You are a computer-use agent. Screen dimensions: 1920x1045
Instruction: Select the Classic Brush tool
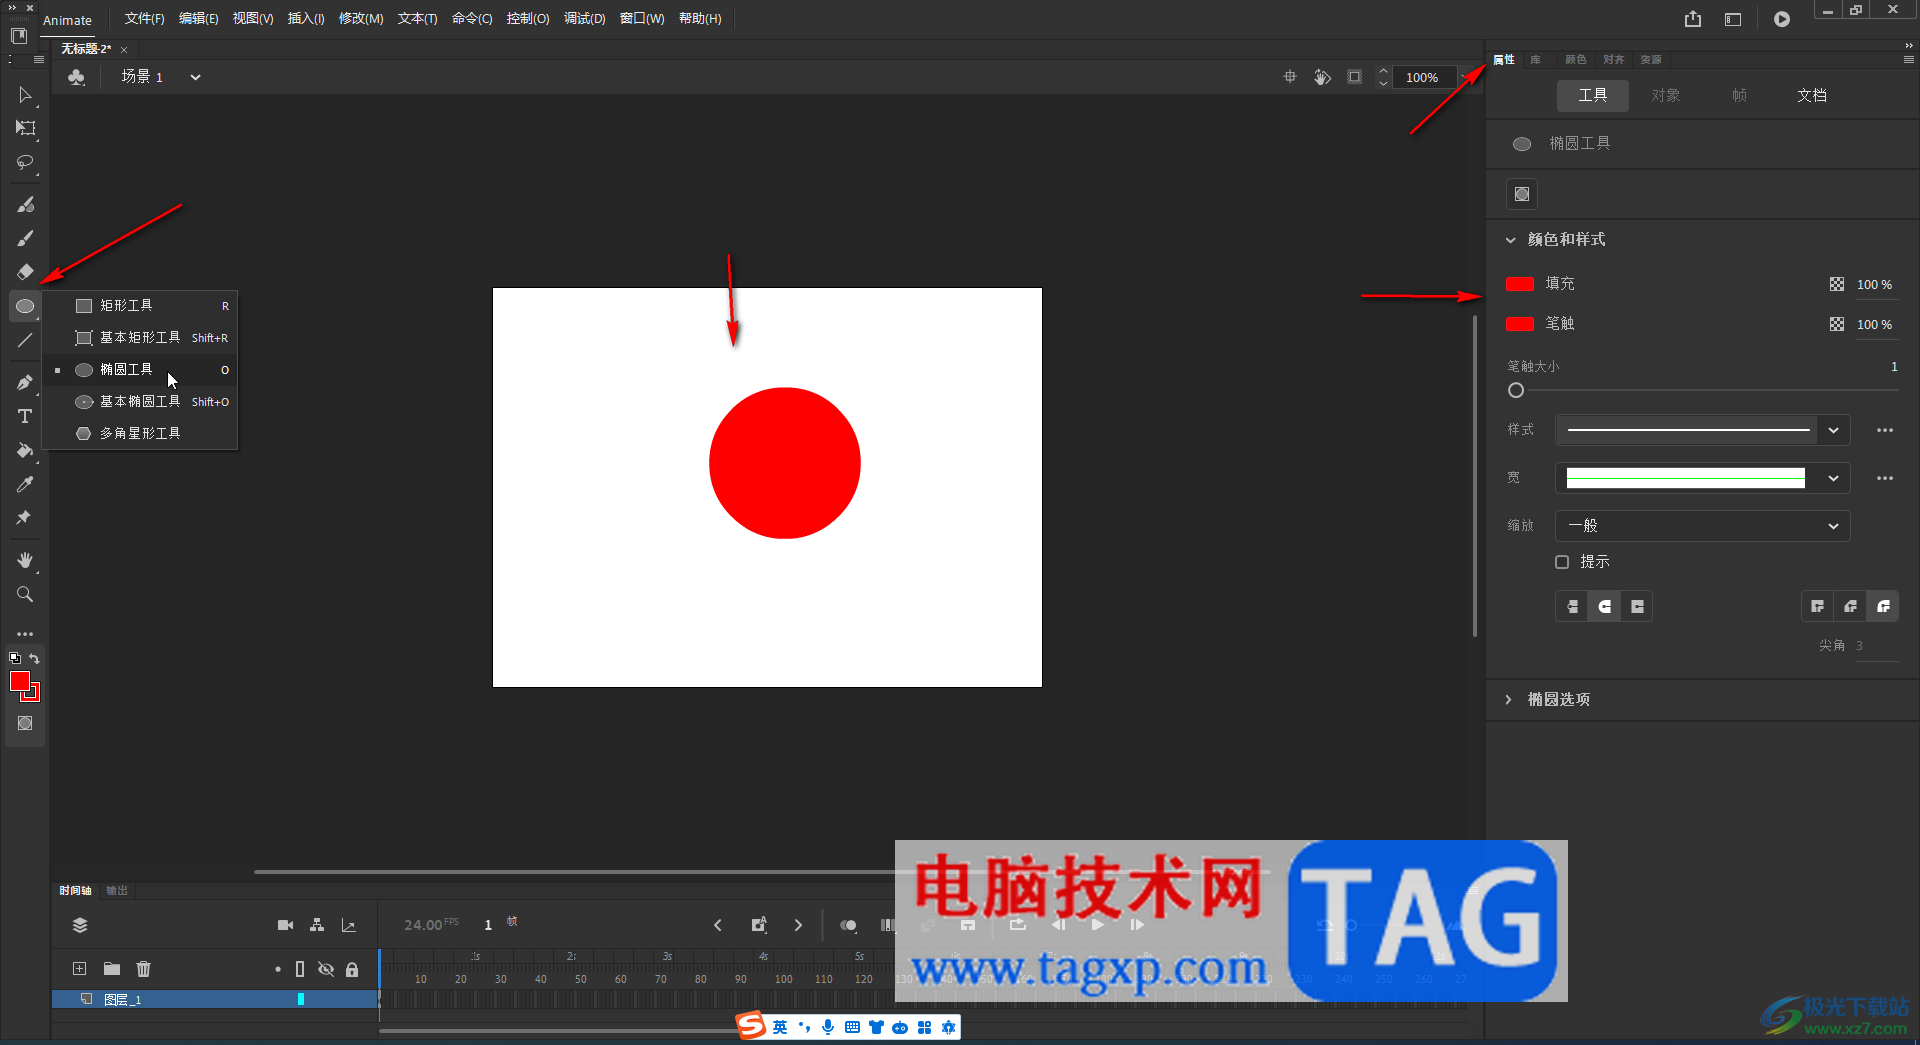click(x=25, y=238)
